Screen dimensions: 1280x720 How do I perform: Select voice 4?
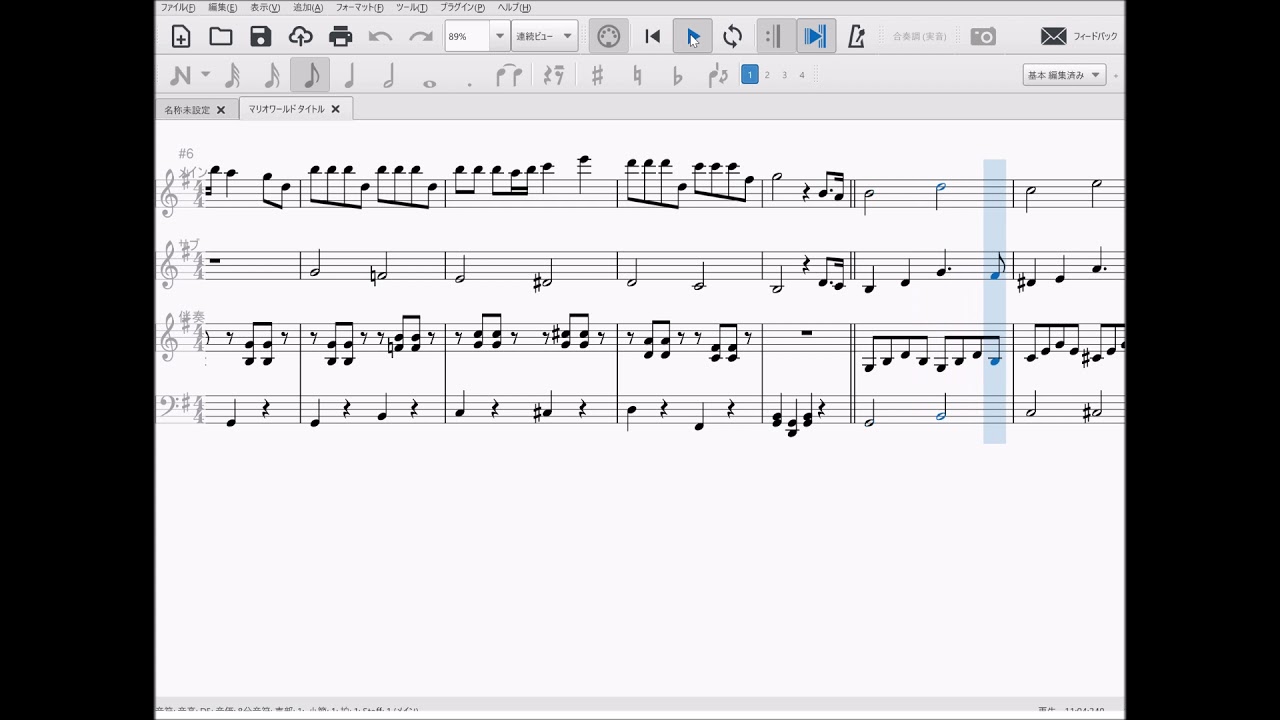(x=801, y=75)
